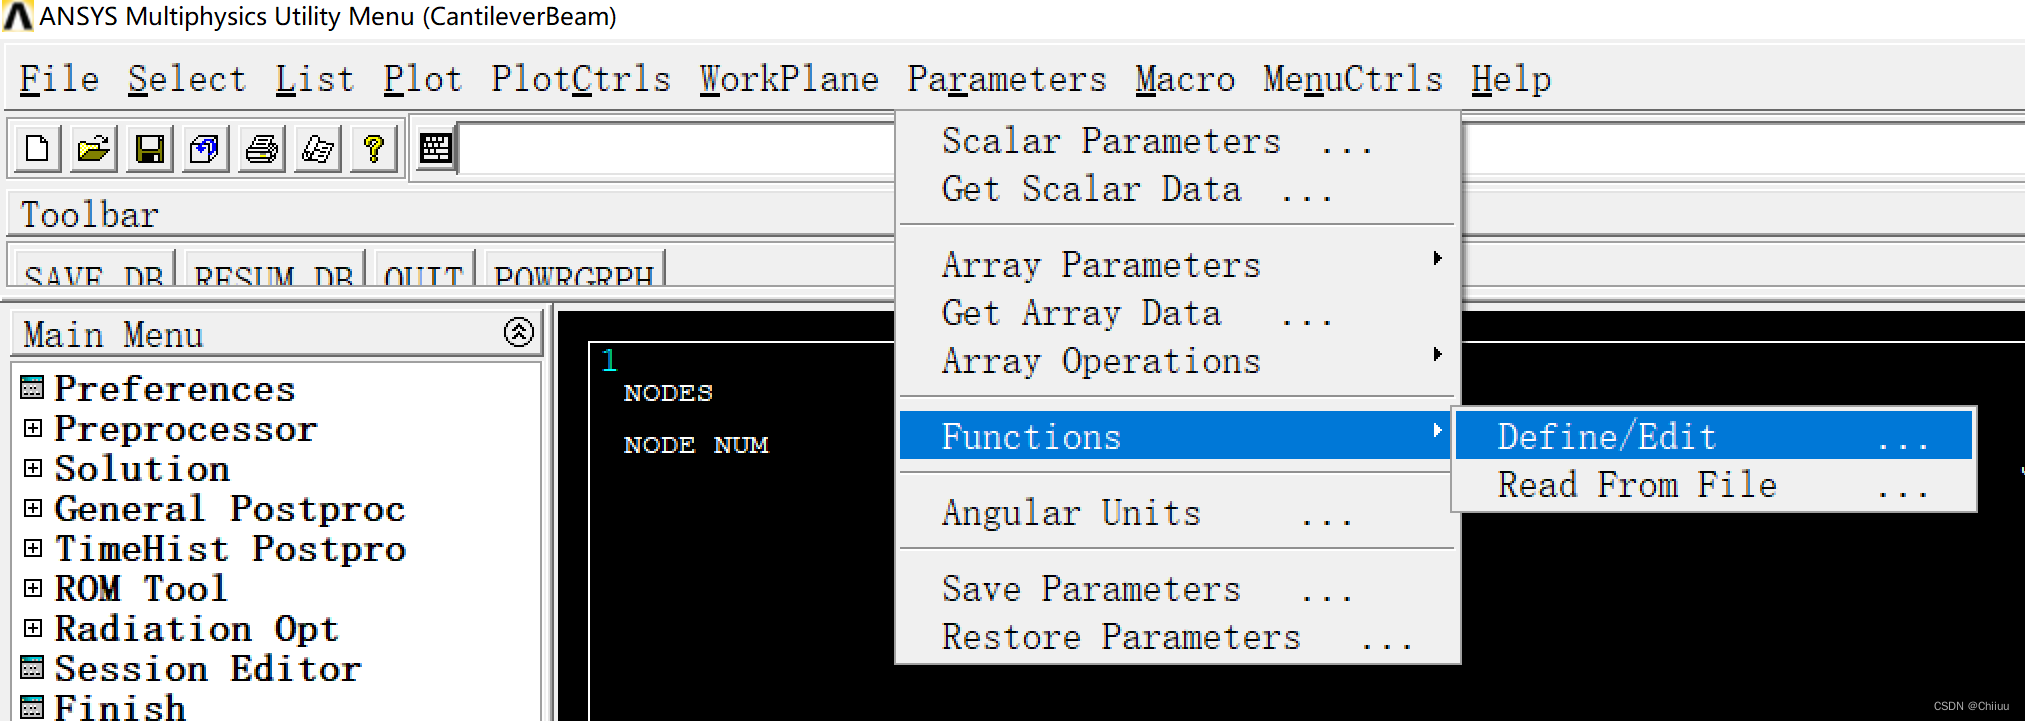Open the MenuCtrls menu
The image size is (2025, 721).
pyautogui.click(x=1353, y=79)
